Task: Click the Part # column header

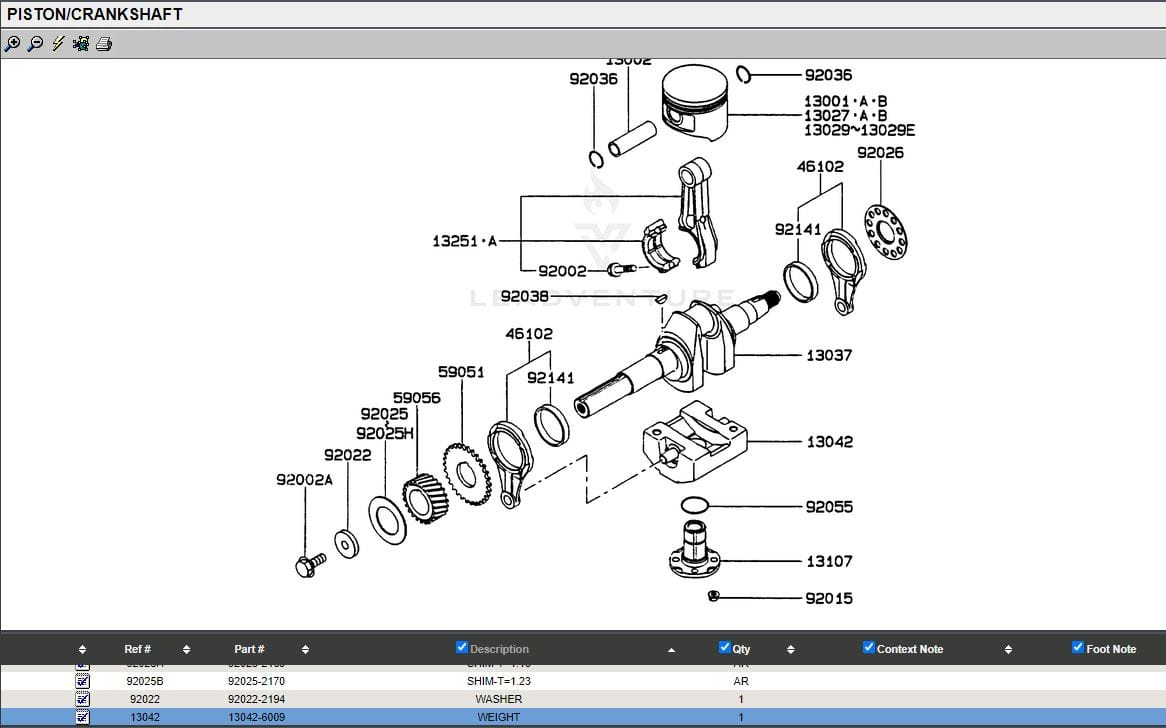Action: 249,650
